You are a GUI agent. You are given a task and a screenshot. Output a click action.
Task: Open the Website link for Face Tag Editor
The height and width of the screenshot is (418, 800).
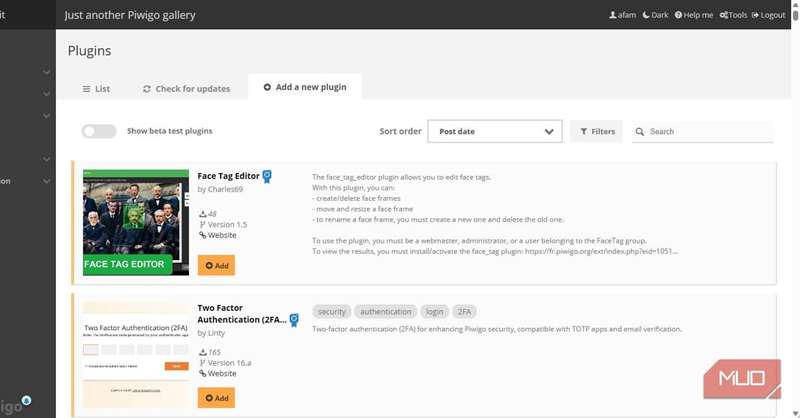pos(221,235)
